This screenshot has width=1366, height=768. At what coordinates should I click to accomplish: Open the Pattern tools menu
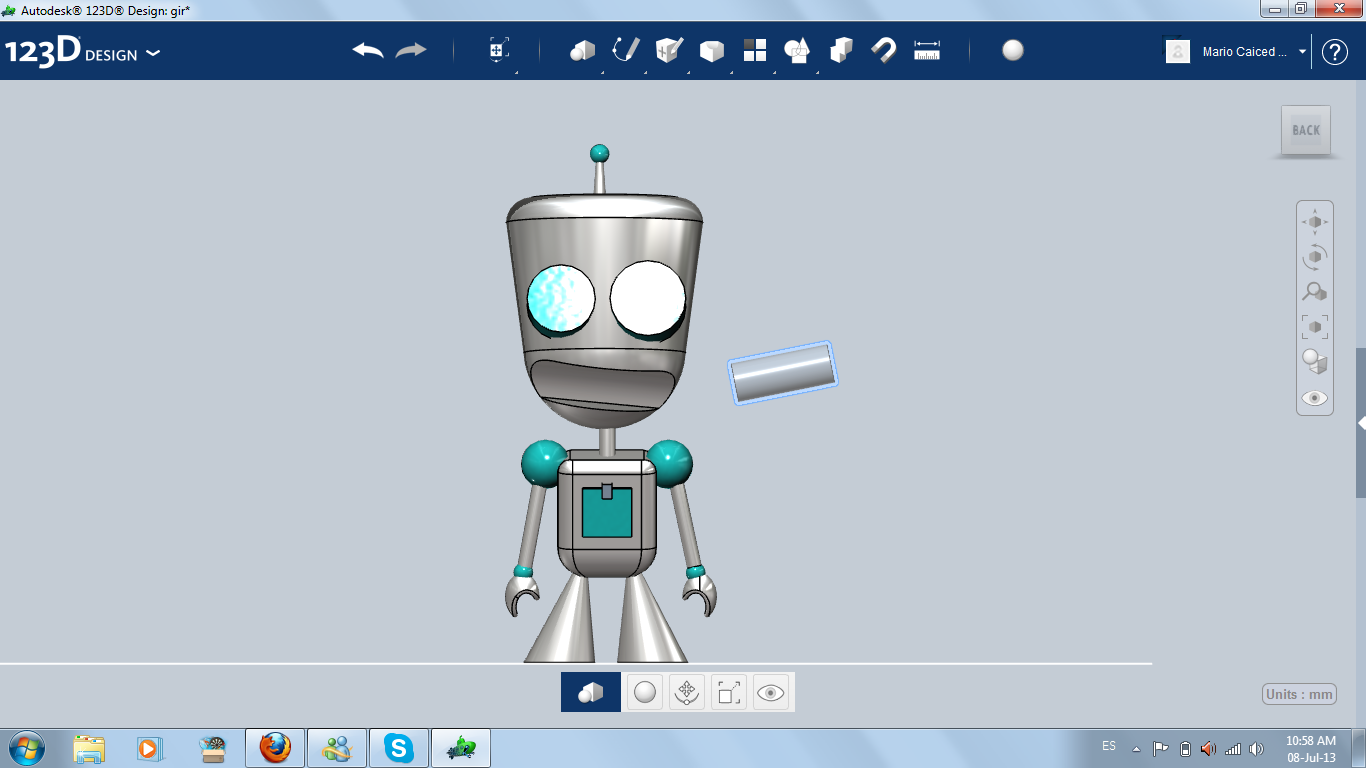tap(755, 50)
